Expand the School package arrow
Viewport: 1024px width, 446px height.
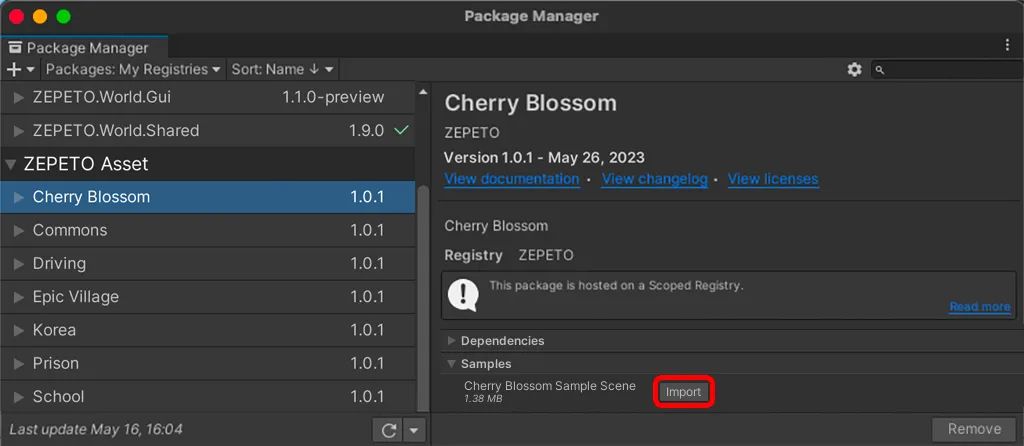(19, 397)
